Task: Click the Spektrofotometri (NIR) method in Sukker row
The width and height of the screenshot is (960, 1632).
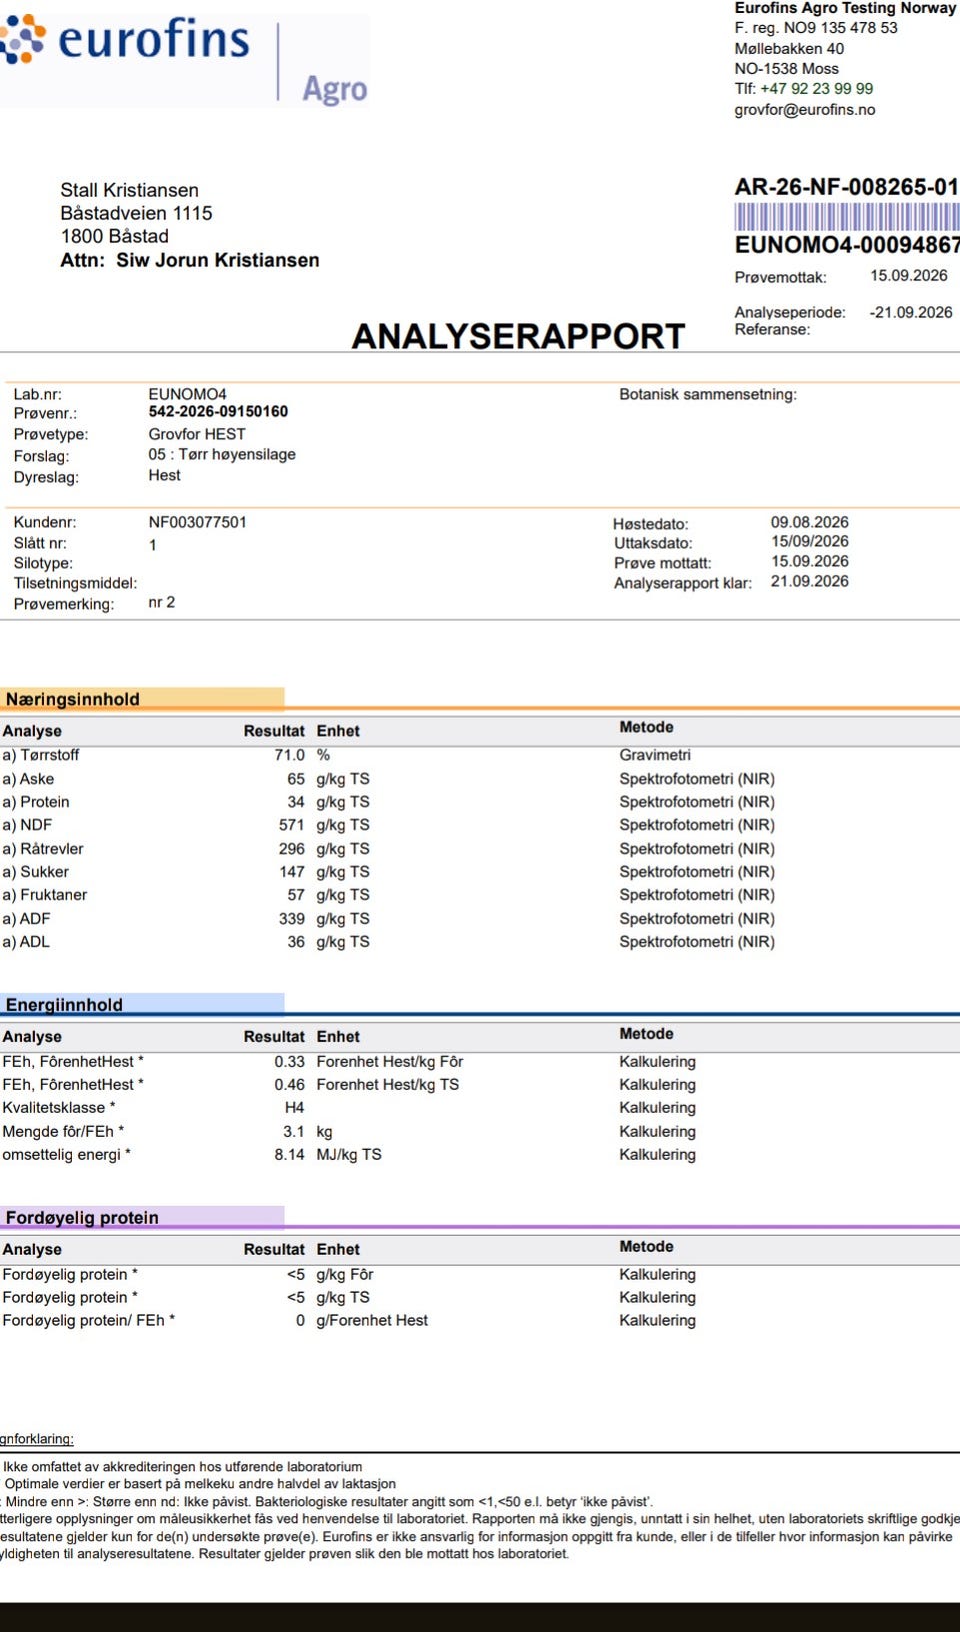Action: tap(697, 872)
